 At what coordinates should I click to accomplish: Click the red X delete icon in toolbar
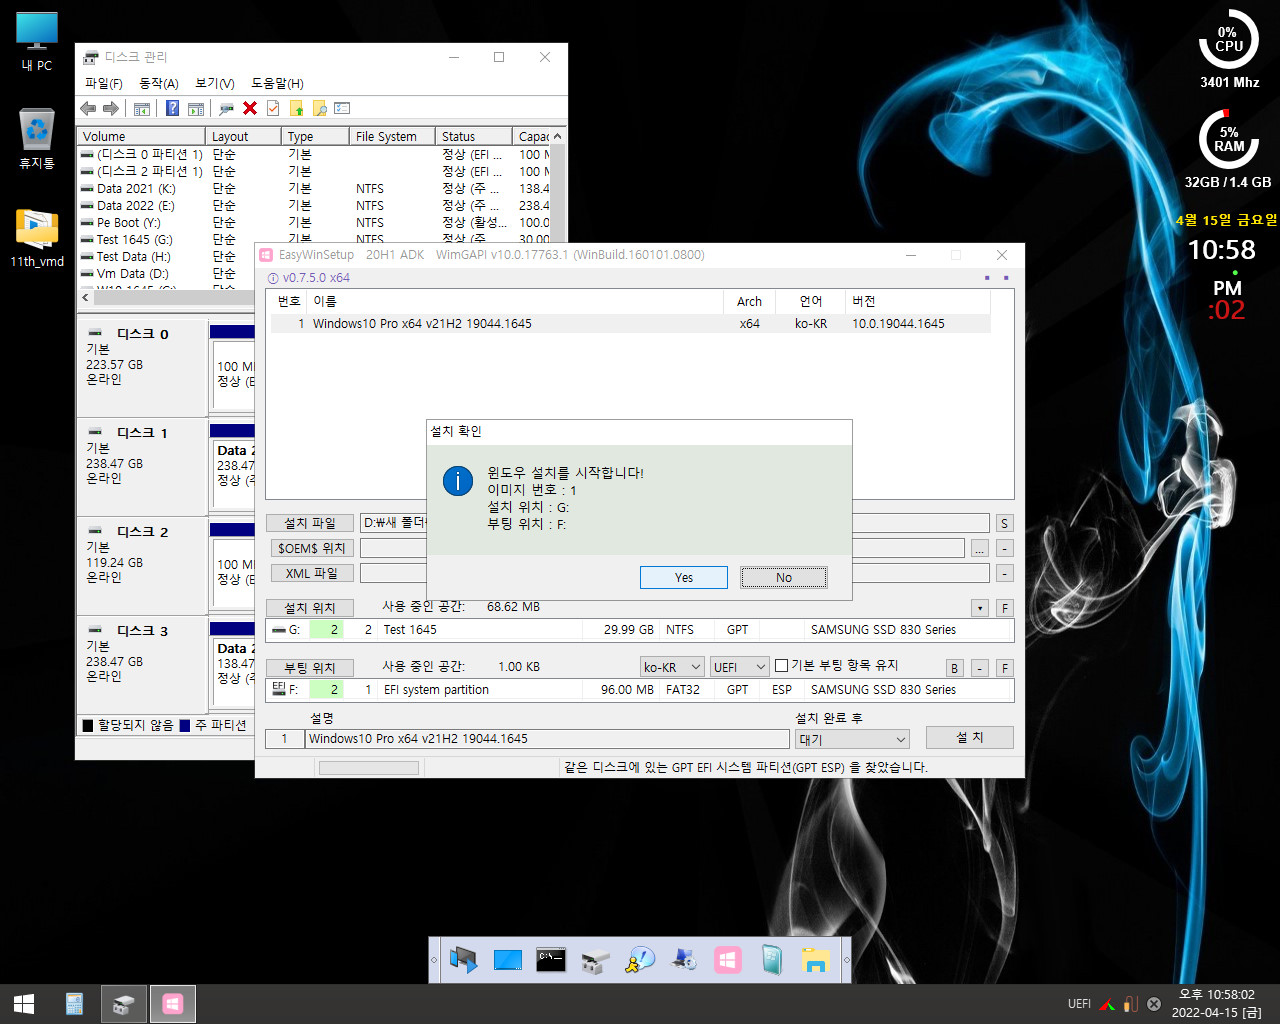coord(250,108)
